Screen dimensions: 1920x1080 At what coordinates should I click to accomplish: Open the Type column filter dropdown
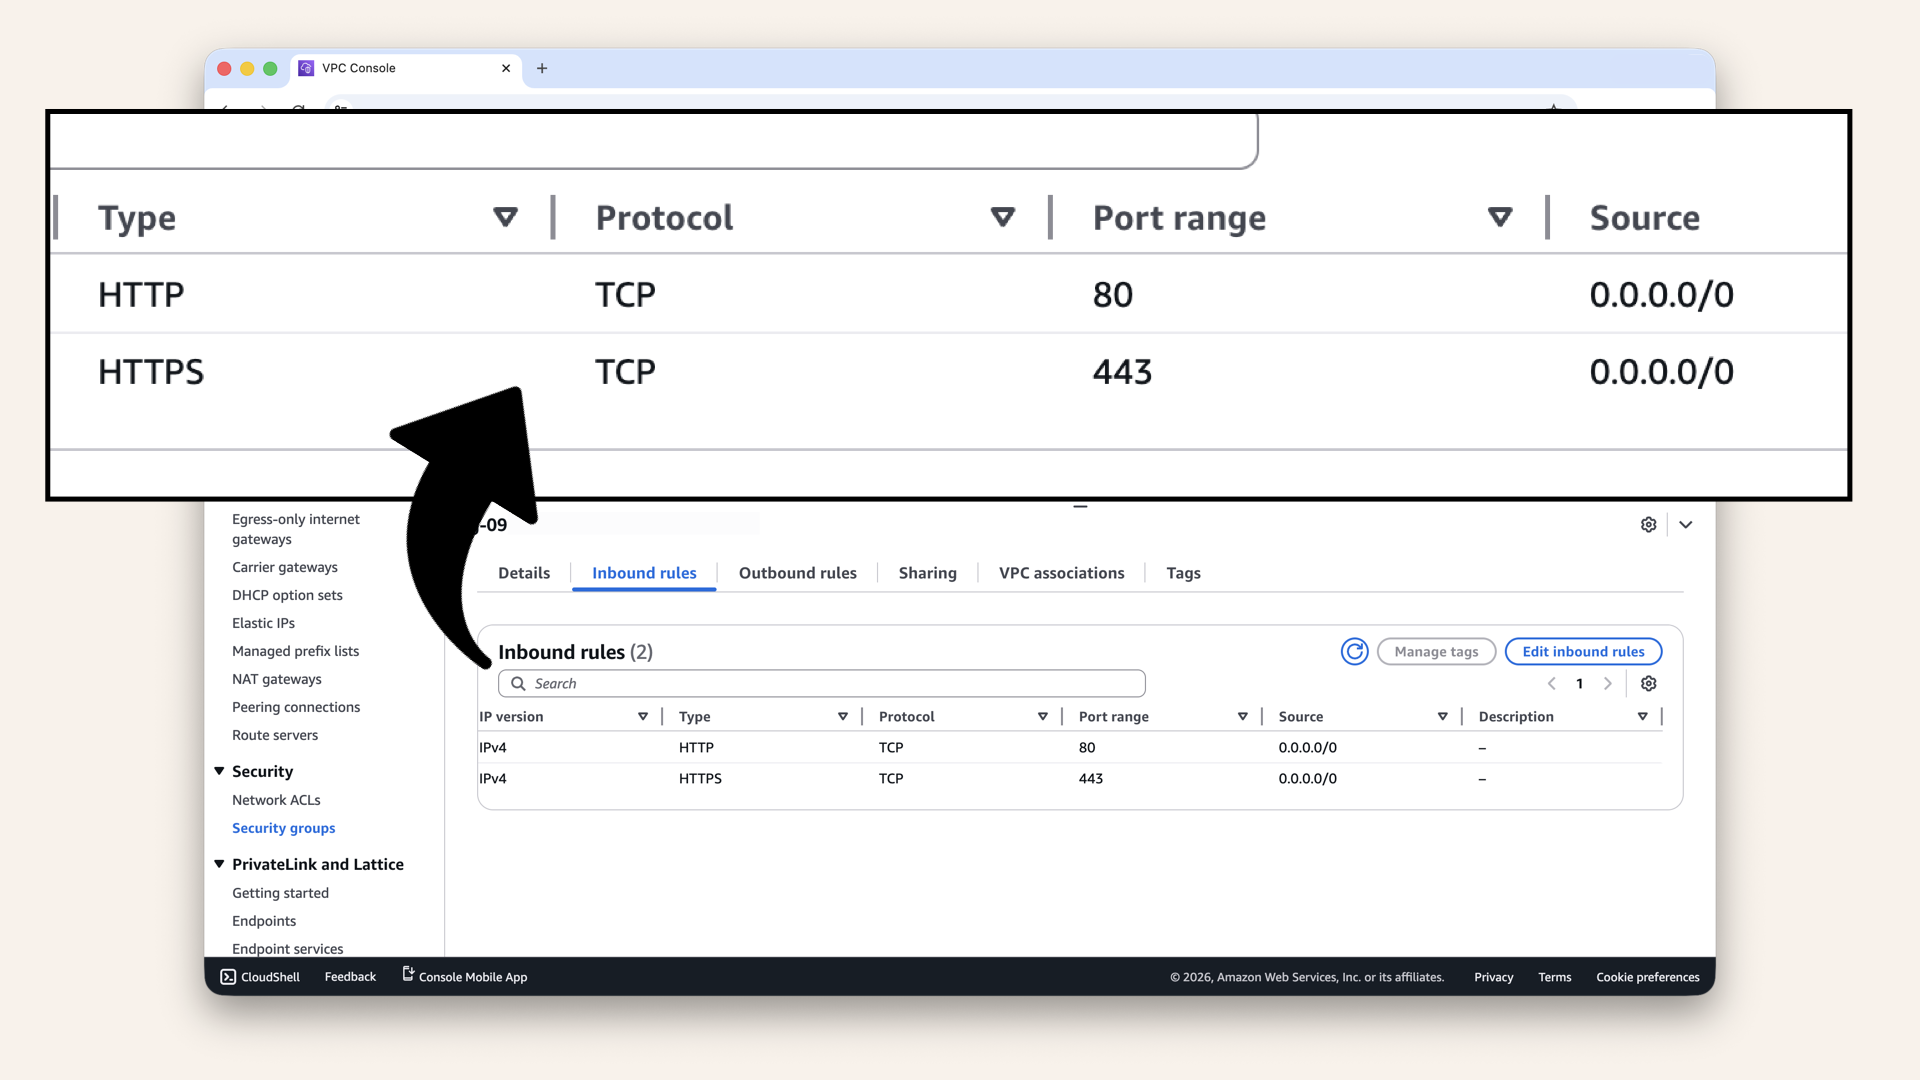(843, 716)
